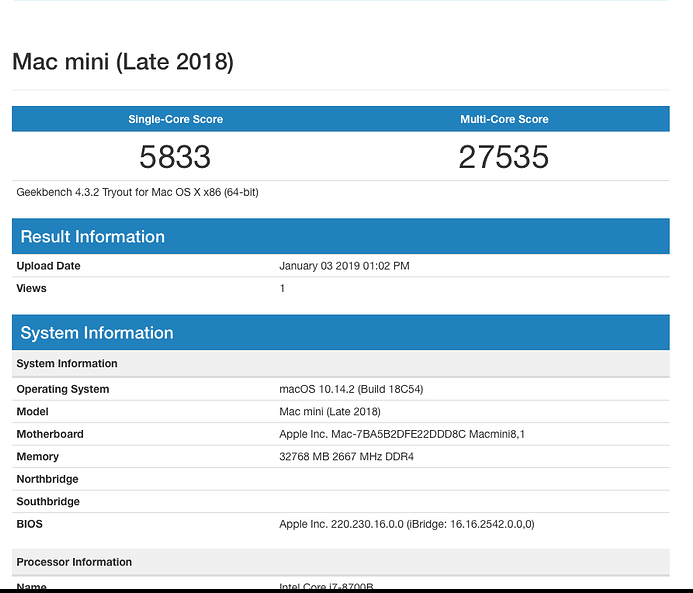Click the Result Information section header

click(341, 236)
